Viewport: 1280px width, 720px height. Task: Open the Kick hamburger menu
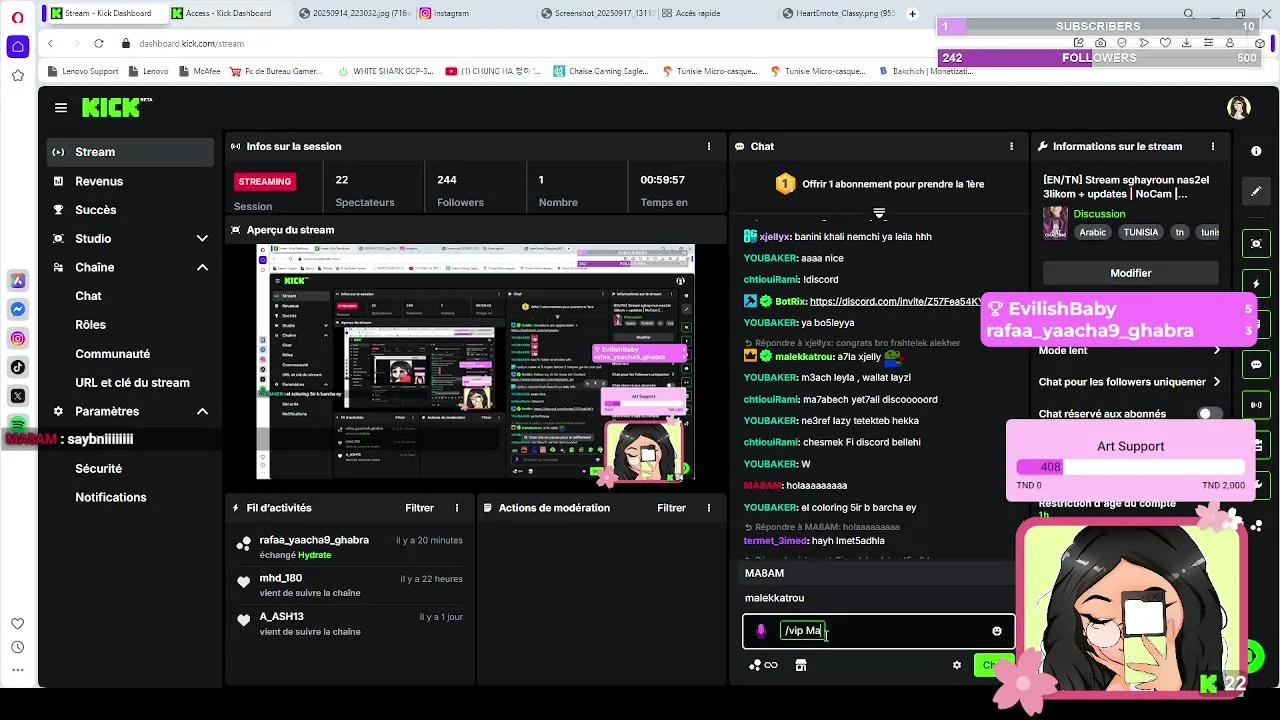click(x=61, y=108)
